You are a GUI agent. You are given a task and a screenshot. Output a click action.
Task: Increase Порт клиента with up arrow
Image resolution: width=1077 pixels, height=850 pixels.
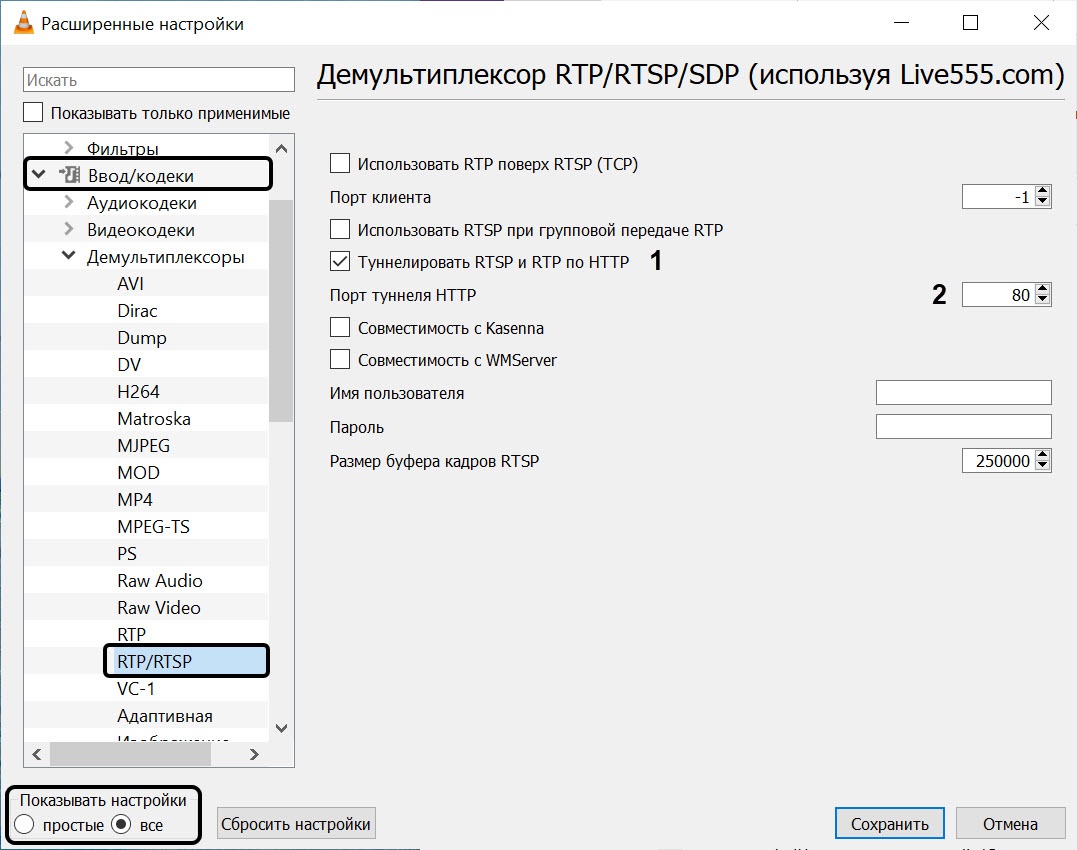(1043, 191)
